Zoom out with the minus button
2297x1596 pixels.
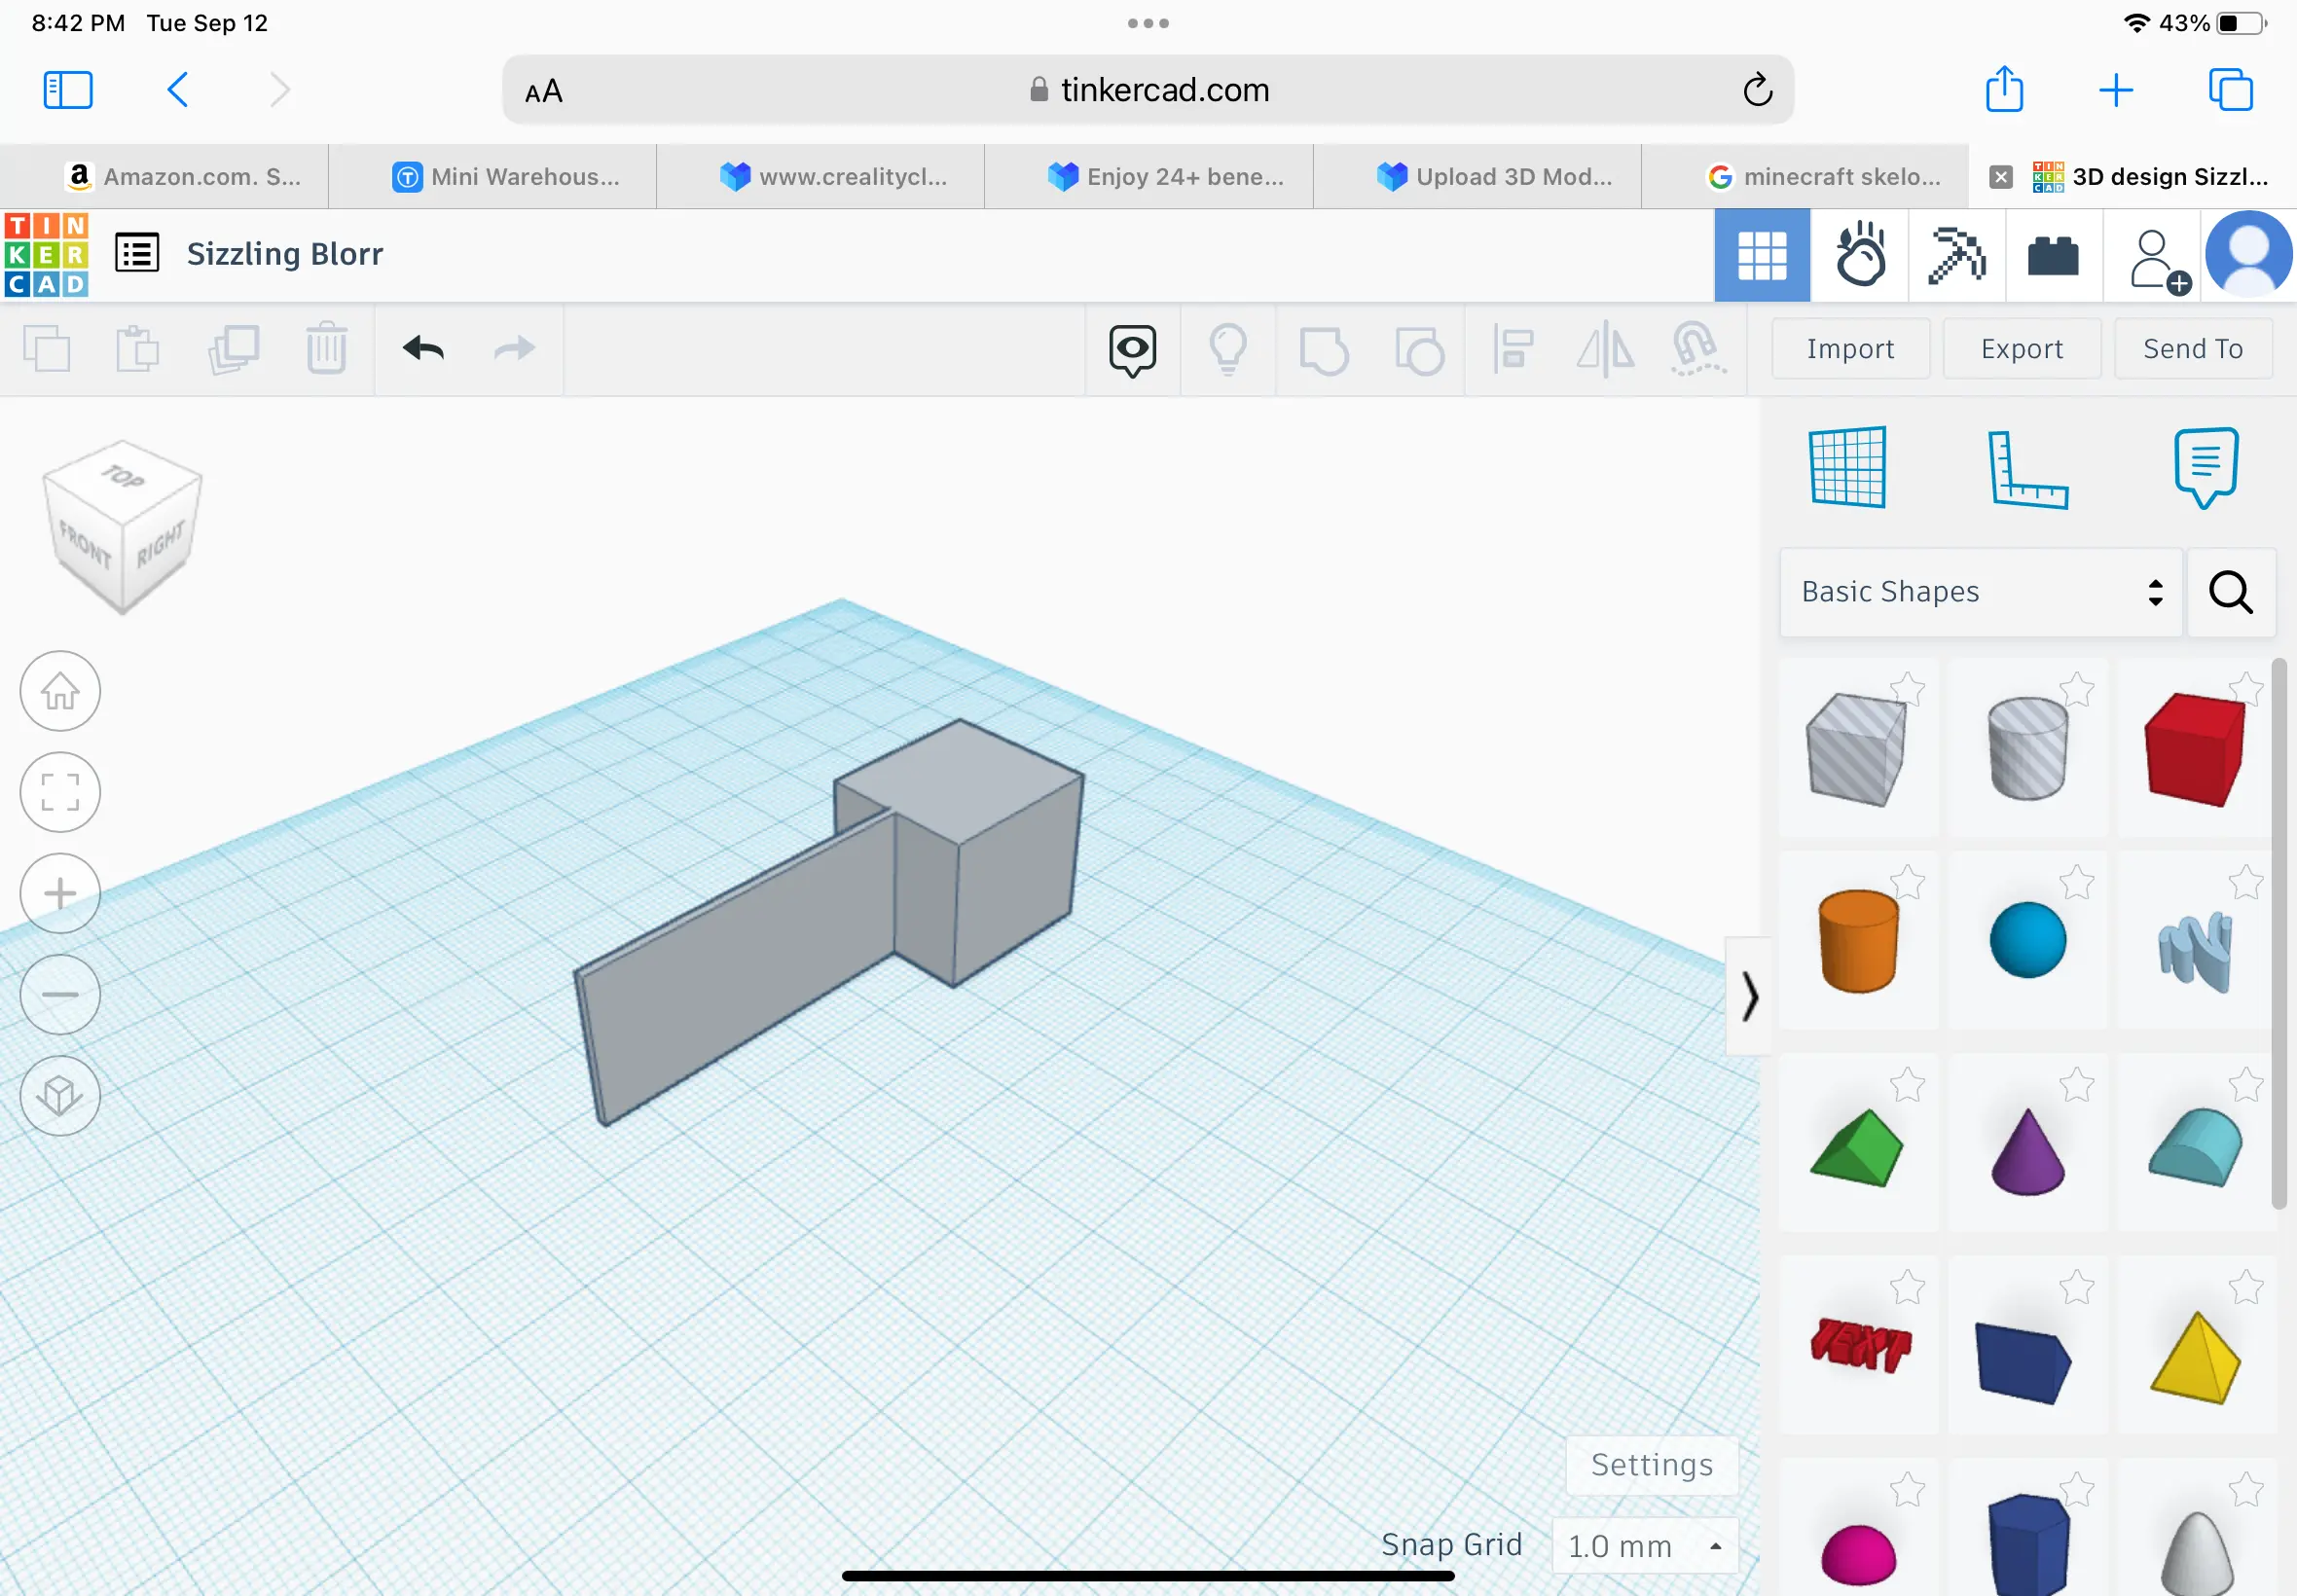pyautogui.click(x=60, y=994)
